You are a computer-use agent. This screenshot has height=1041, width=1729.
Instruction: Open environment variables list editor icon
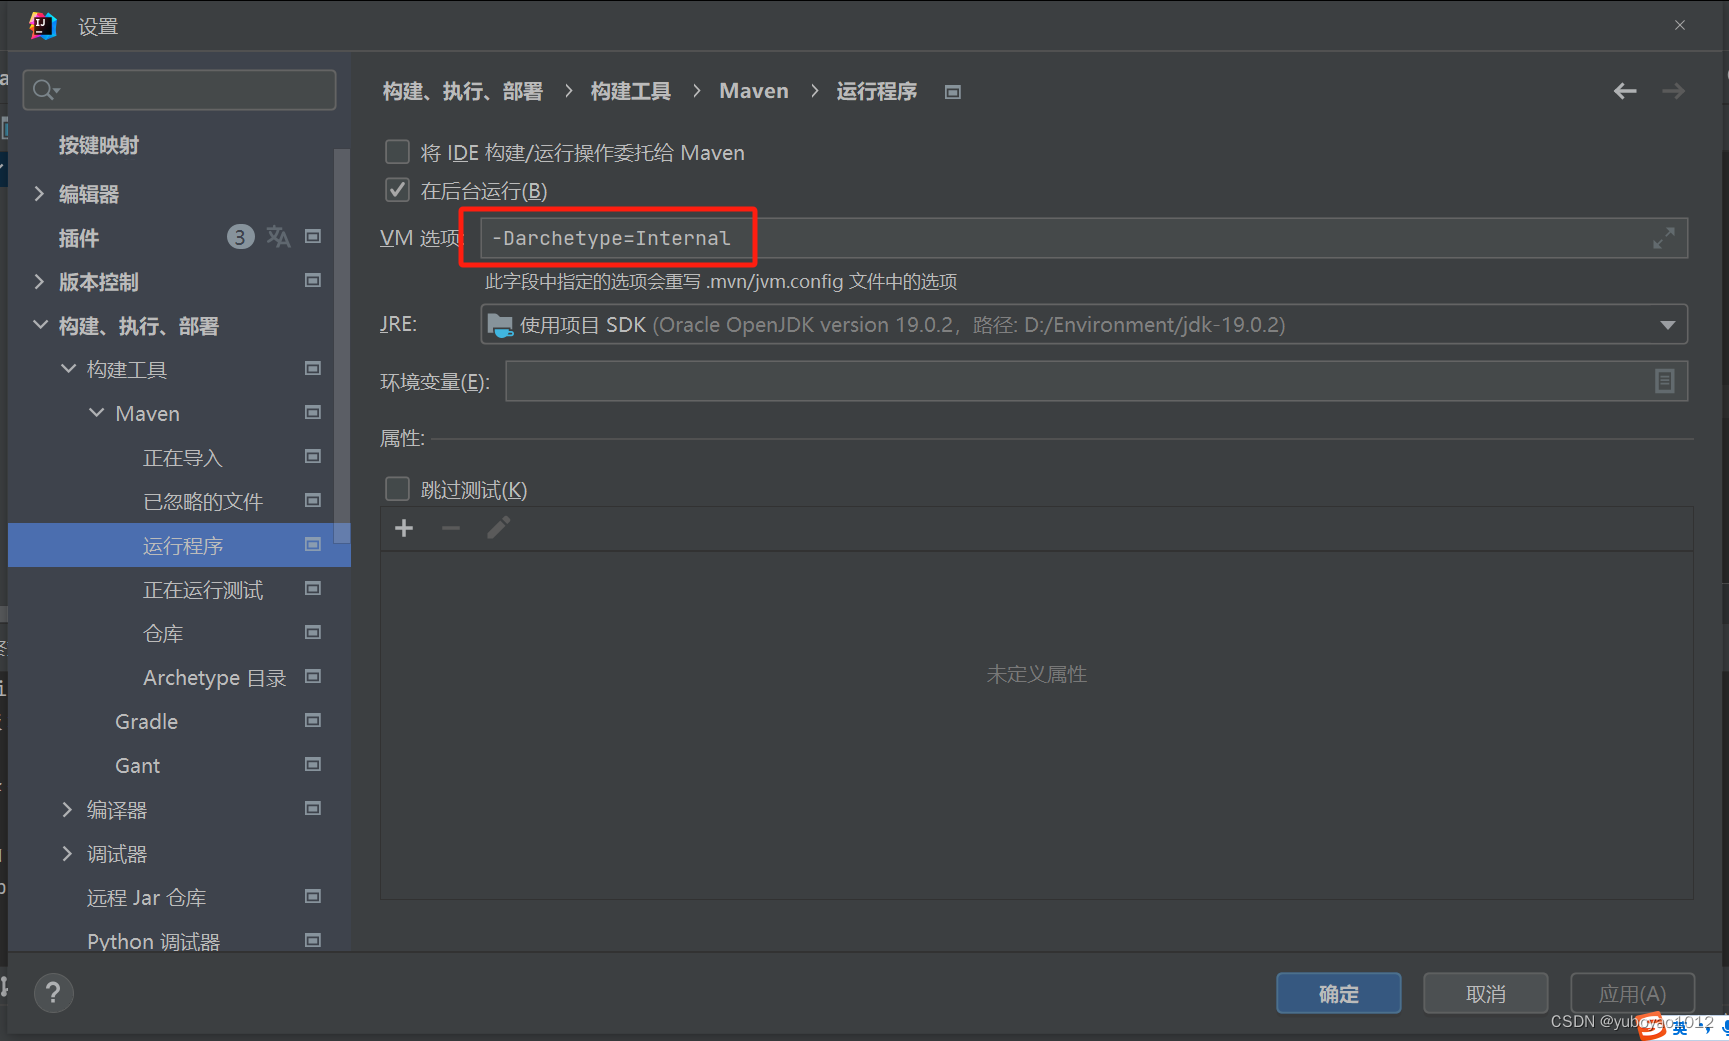[1664, 381]
